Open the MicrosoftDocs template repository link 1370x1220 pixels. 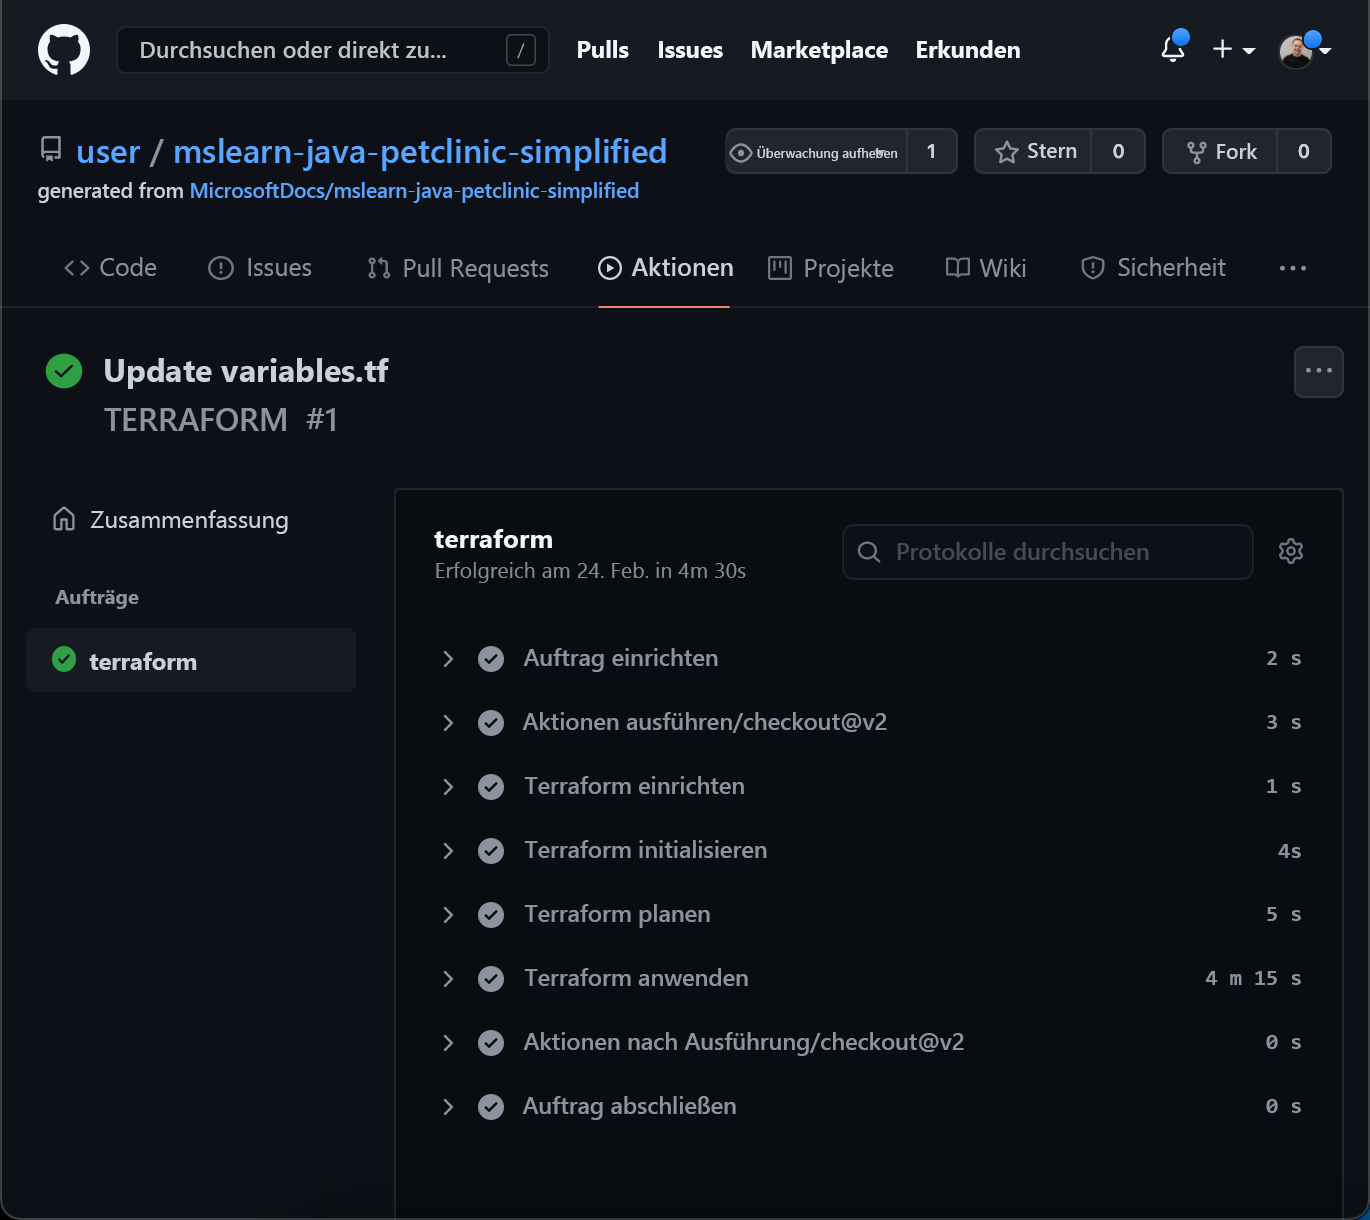pos(414,191)
